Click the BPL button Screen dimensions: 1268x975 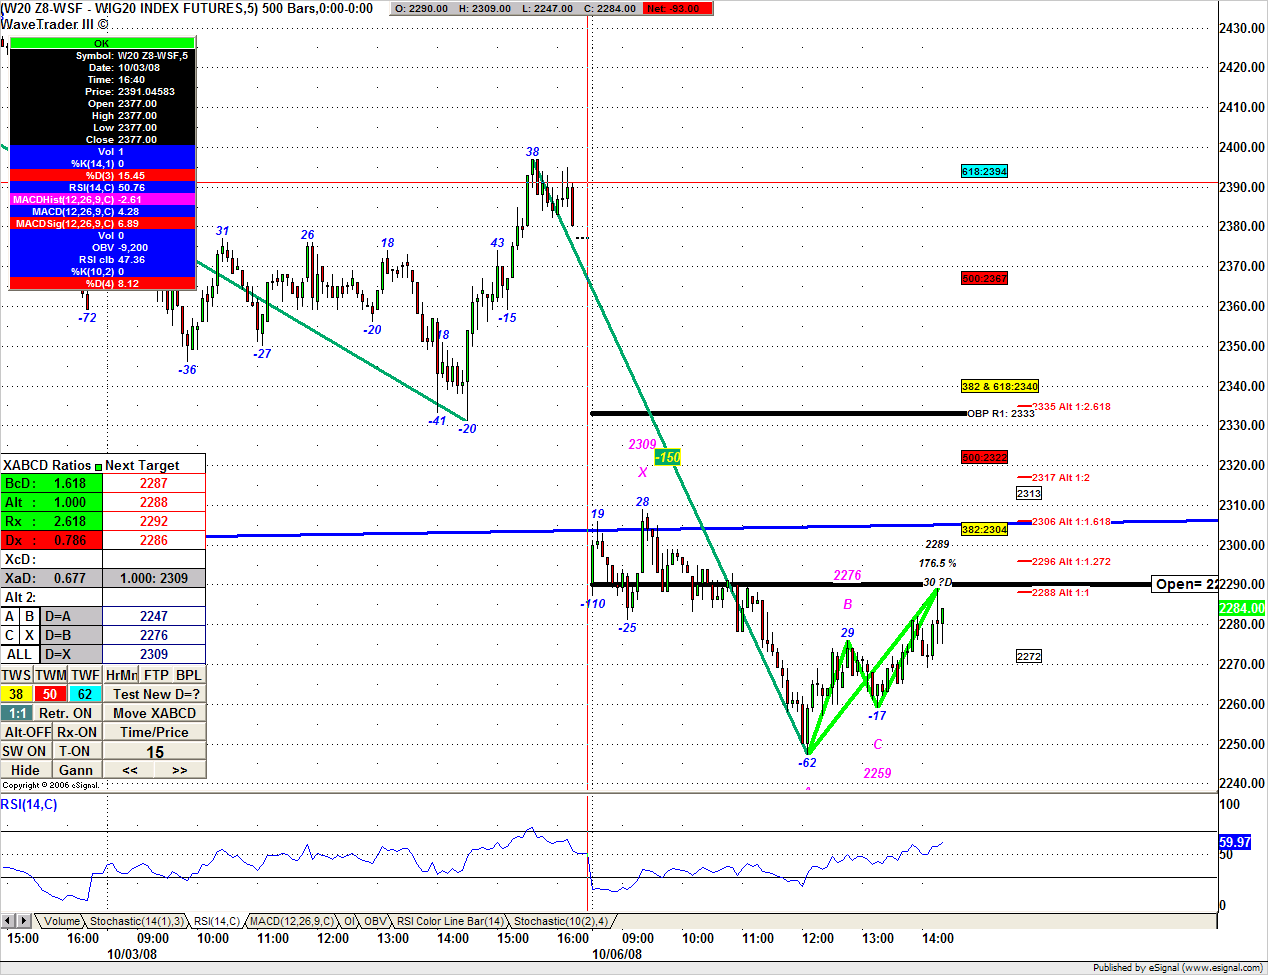(x=189, y=675)
